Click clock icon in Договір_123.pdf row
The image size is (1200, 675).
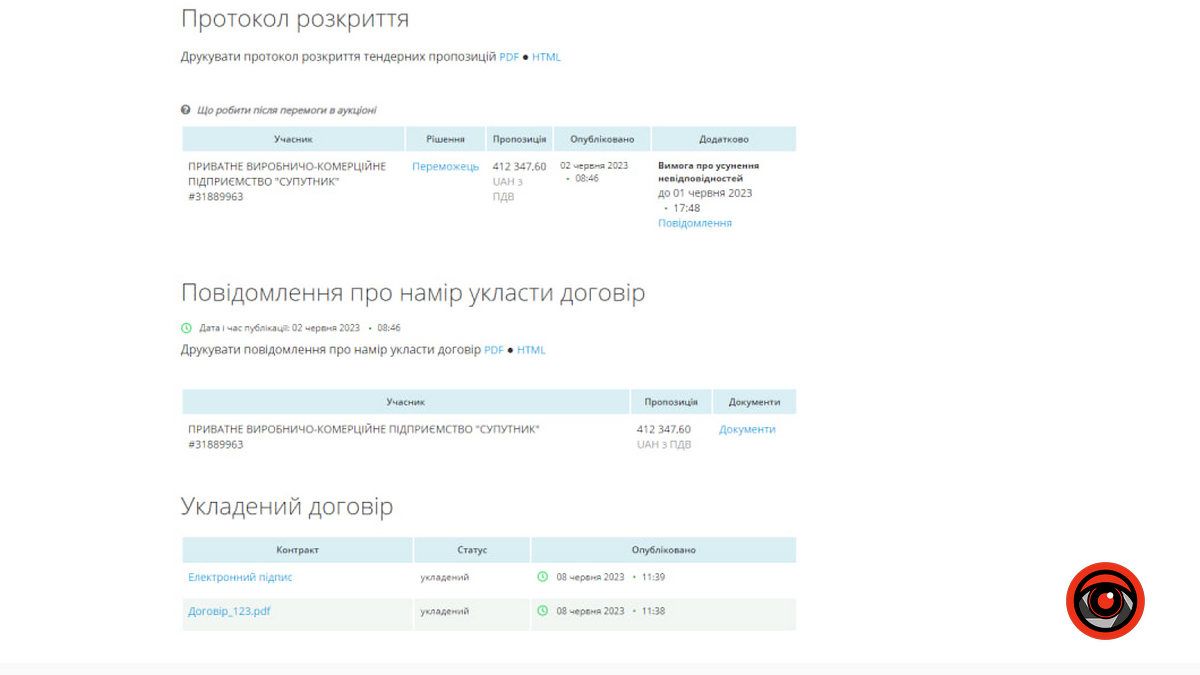pos(543,611)
